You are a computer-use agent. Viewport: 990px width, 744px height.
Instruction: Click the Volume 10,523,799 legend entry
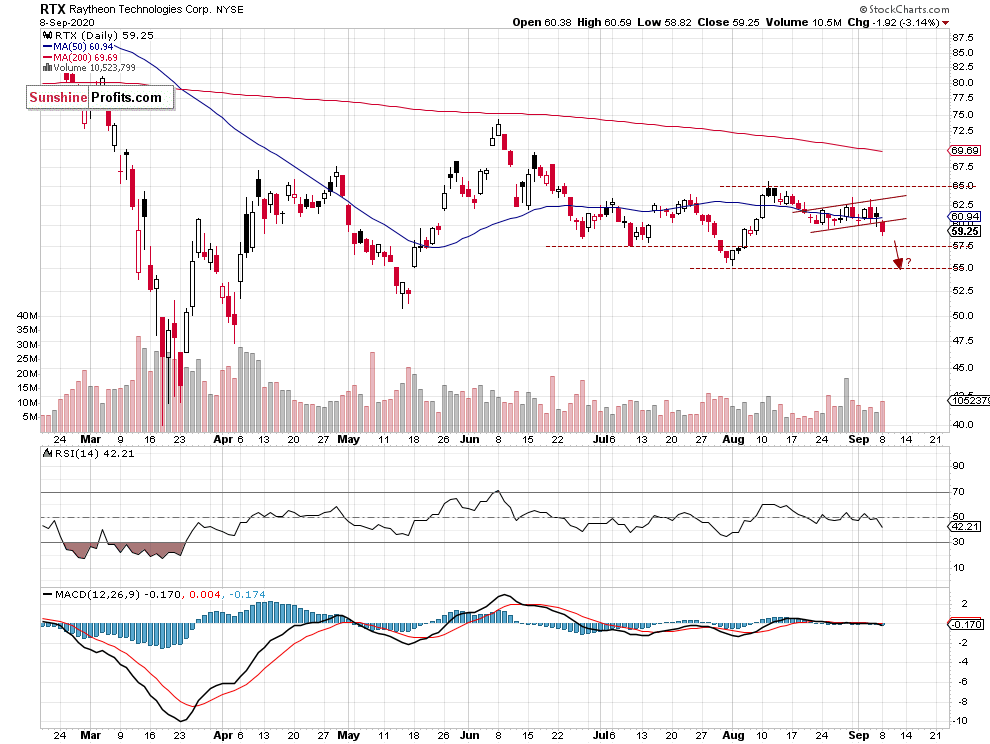pyautogui.click(x=94, y=68)
